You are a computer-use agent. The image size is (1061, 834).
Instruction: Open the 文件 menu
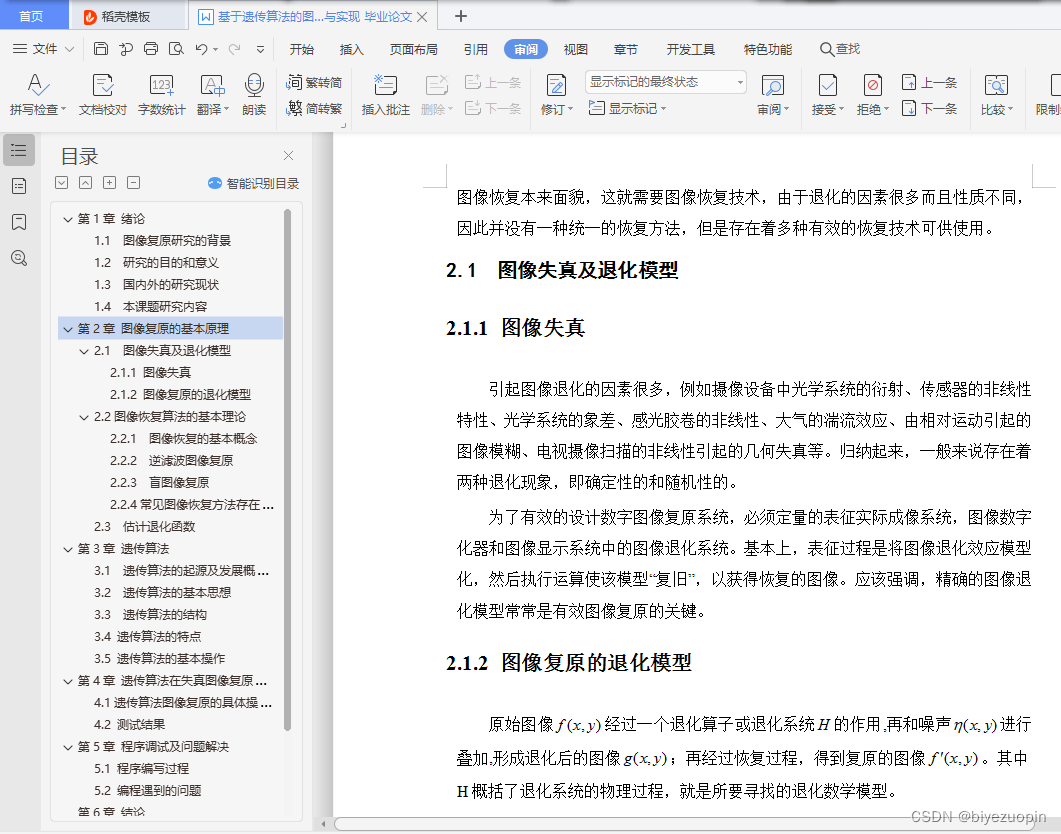[43, 49]
